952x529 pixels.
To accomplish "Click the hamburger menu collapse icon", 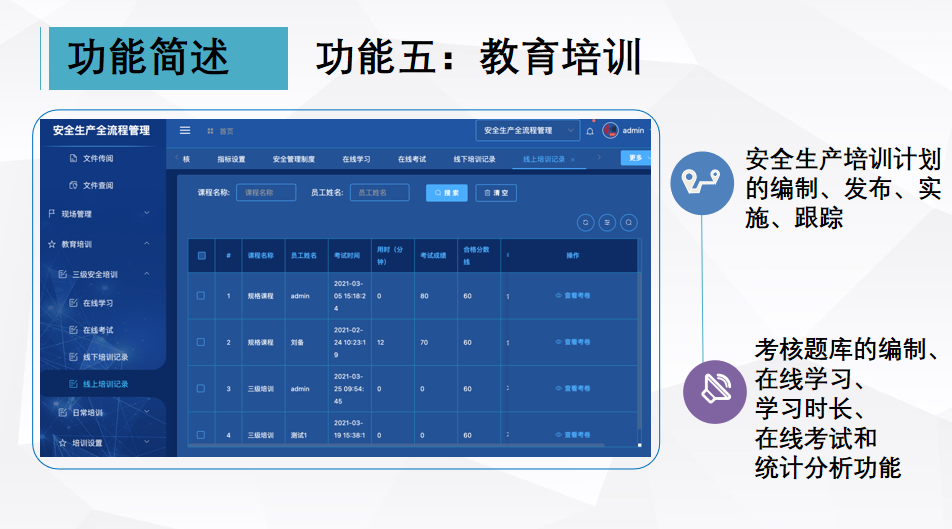I will pyautogui.click(x=185, y=130).
